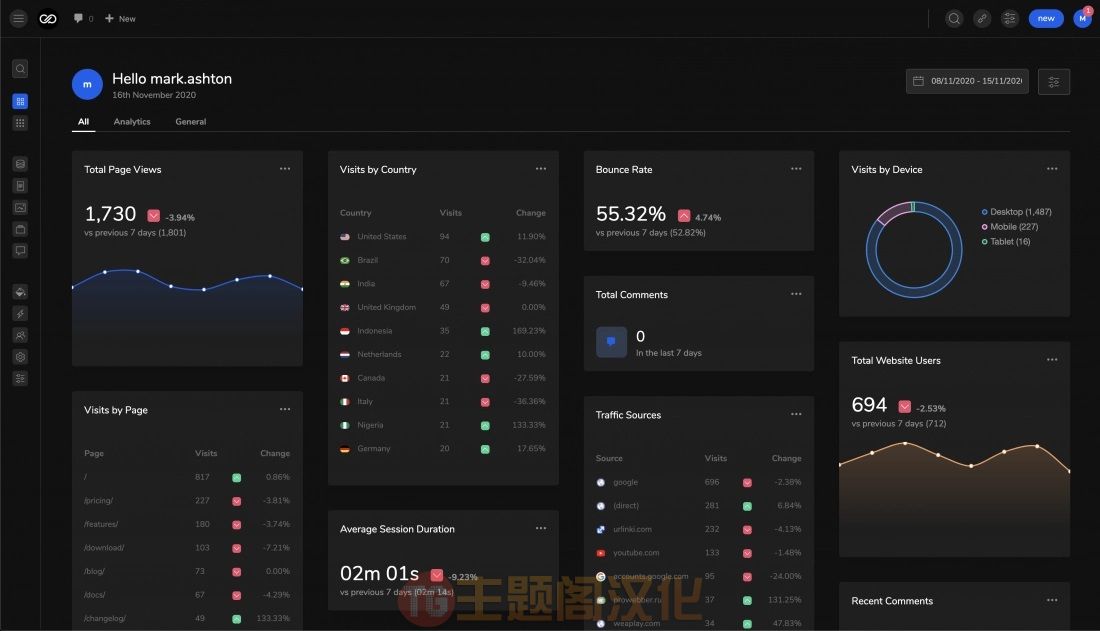
Task: Click the Indonesia country row
Action: coord(443,331)
